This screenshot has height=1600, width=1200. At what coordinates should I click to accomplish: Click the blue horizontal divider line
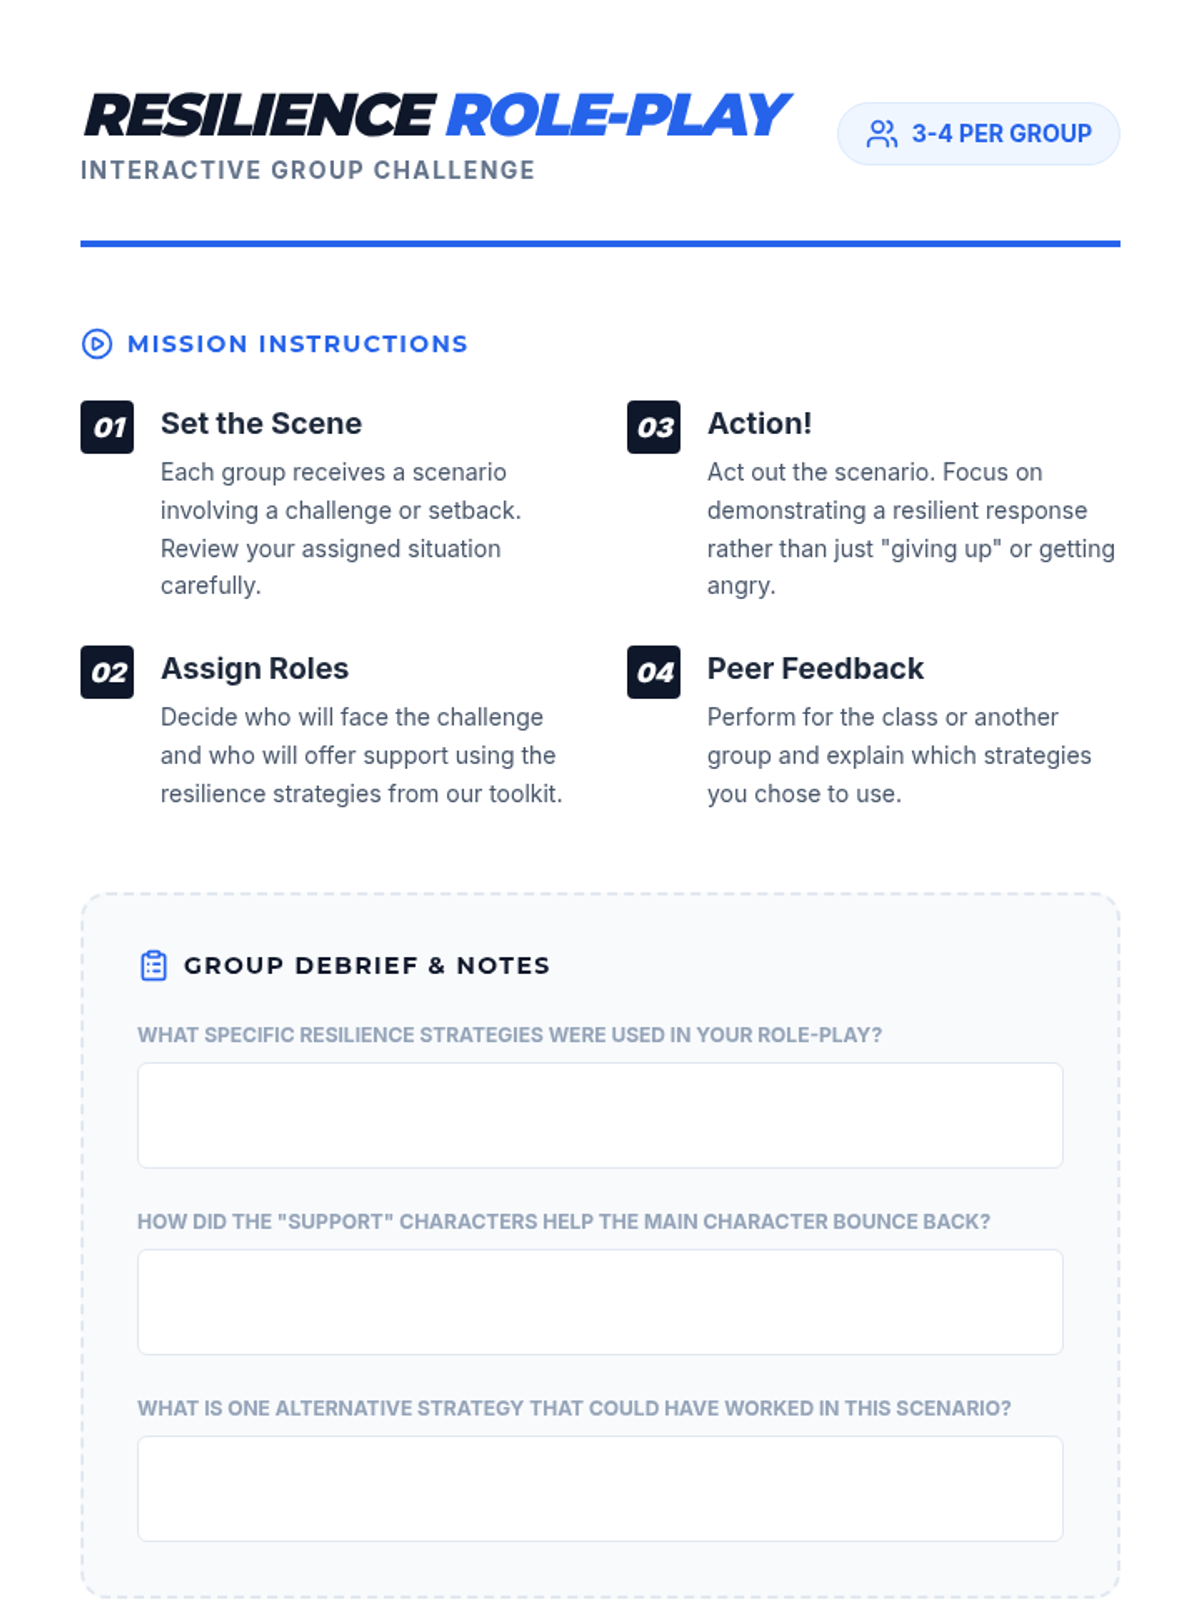(600, 243)
